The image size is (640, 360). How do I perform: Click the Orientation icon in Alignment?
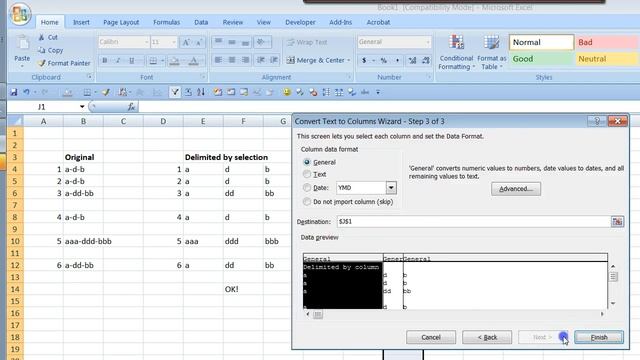261,42
